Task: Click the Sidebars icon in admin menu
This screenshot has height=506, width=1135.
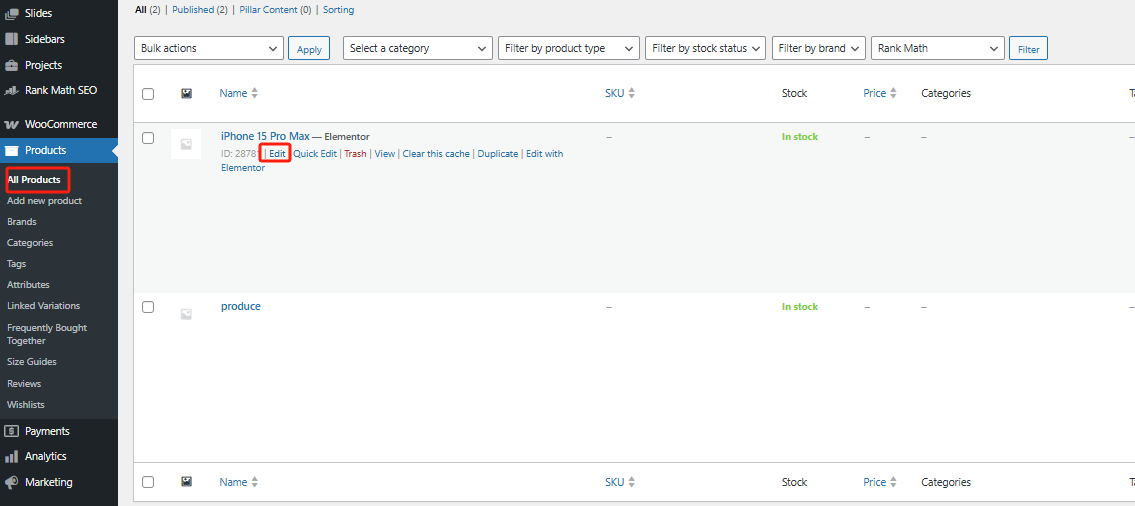Action: (x=12, y=40)
